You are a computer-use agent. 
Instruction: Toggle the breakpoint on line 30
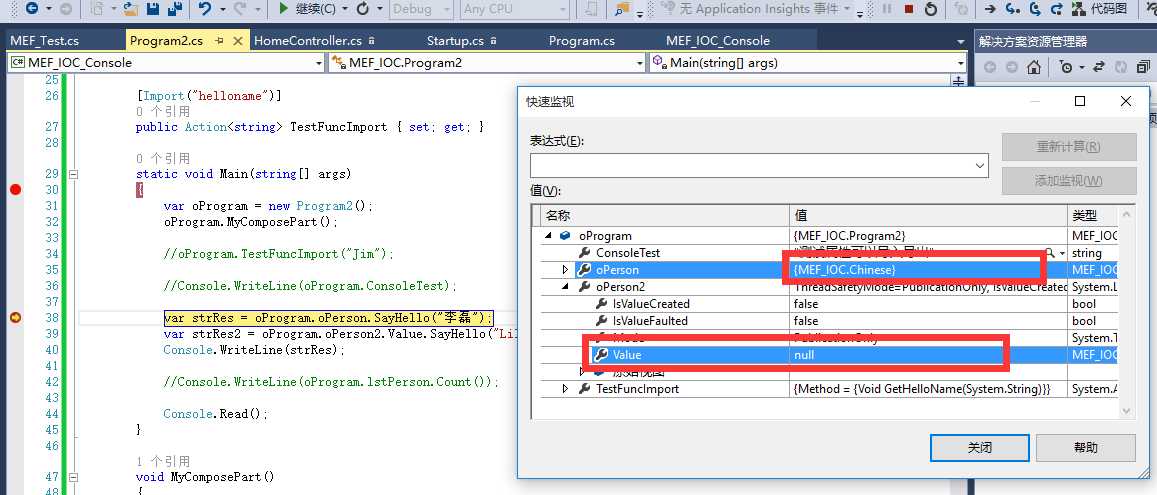point(15,190)
